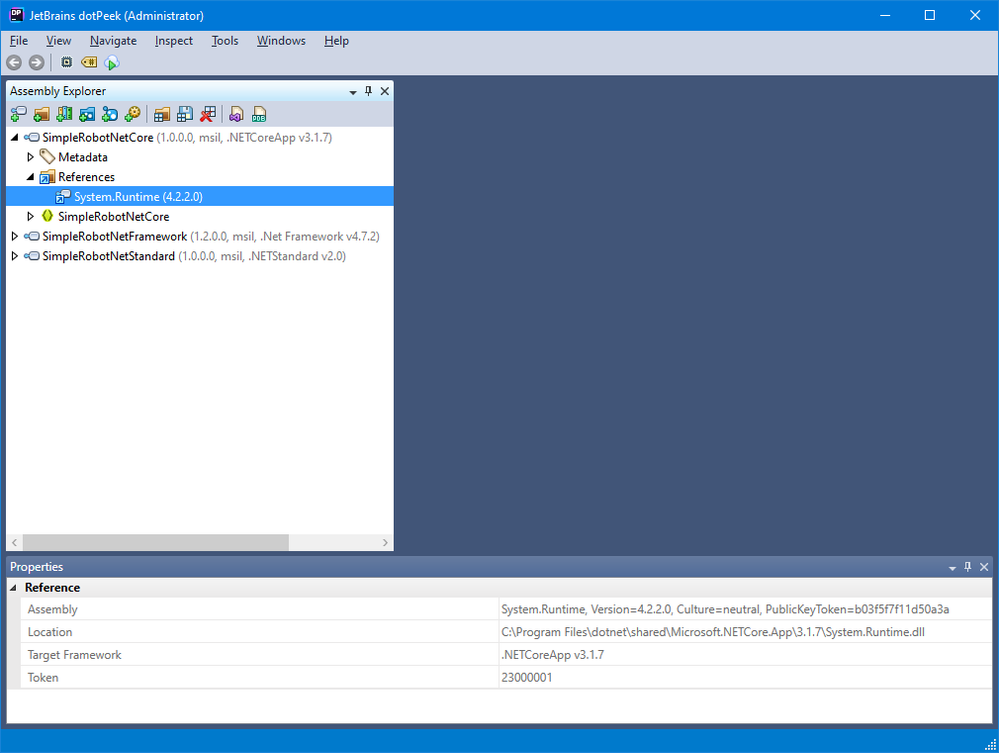Click the Target Framework property label
This screenshot has height=753, width=999.
click(x=74, y=655)
